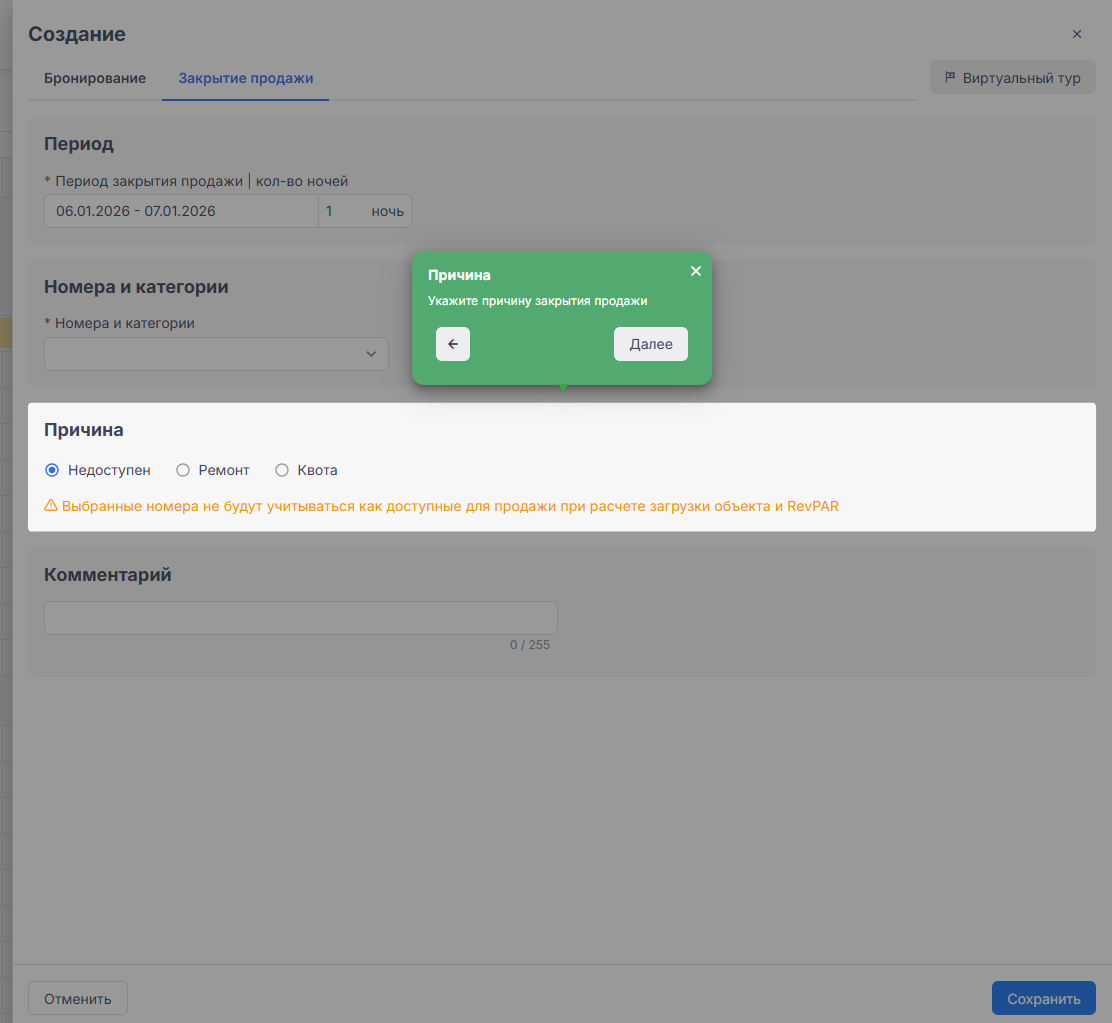Click the orange warning triangle icon
This screenshot has width=1112, height=1023.
(x=51, y=506)
